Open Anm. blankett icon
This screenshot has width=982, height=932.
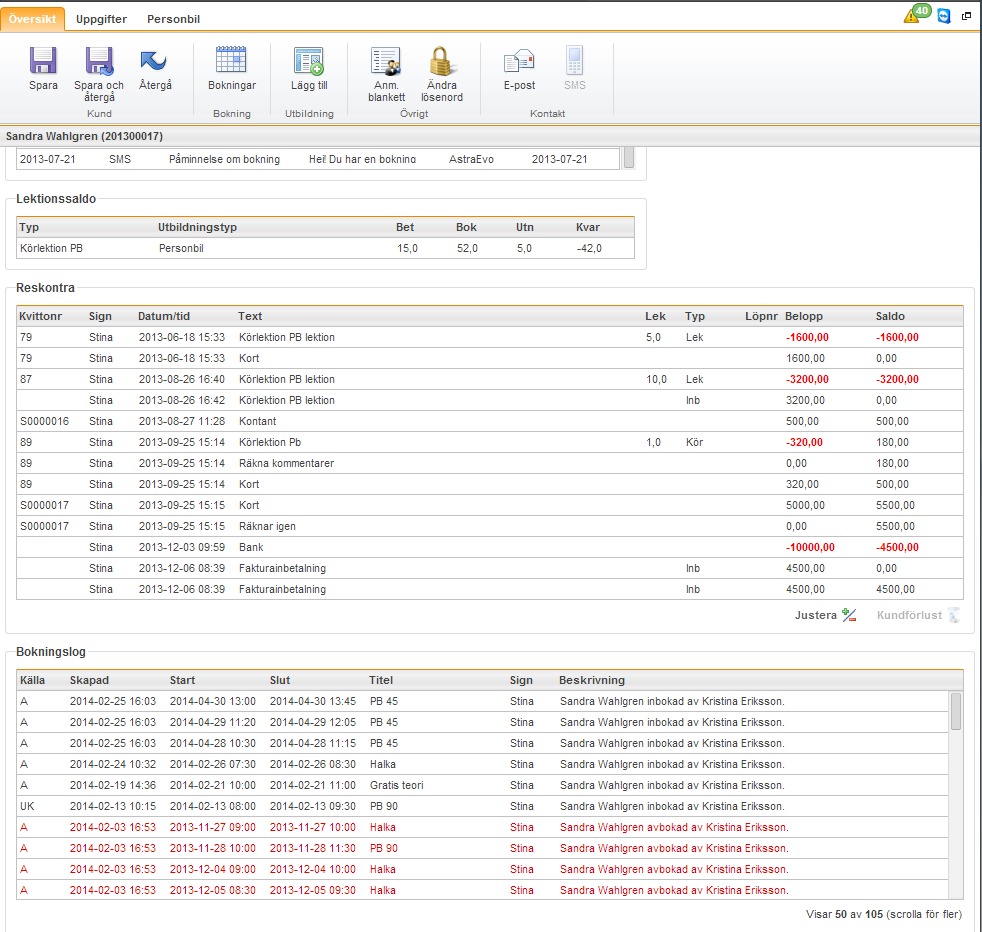point(386,61)
